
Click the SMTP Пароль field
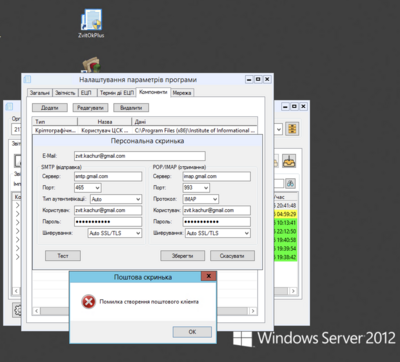point(108,222)
